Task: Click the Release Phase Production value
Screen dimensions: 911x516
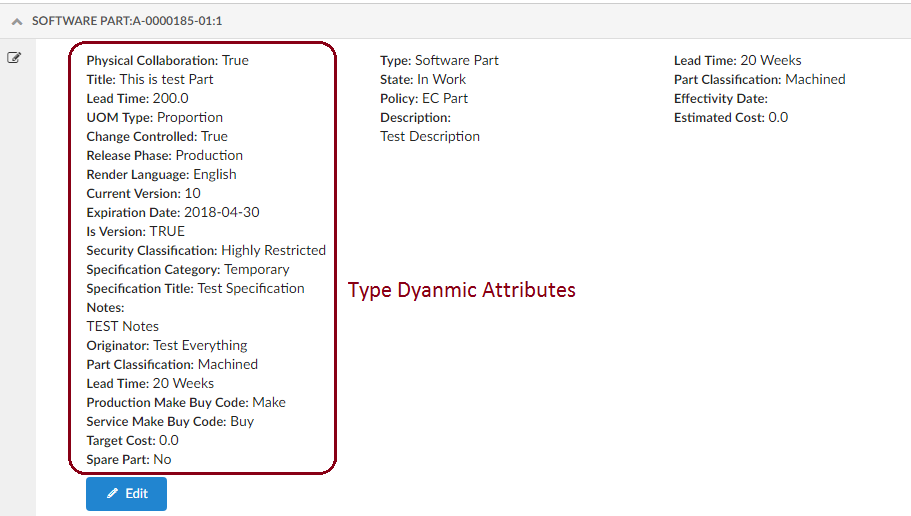Action: (x=209, y=155)
